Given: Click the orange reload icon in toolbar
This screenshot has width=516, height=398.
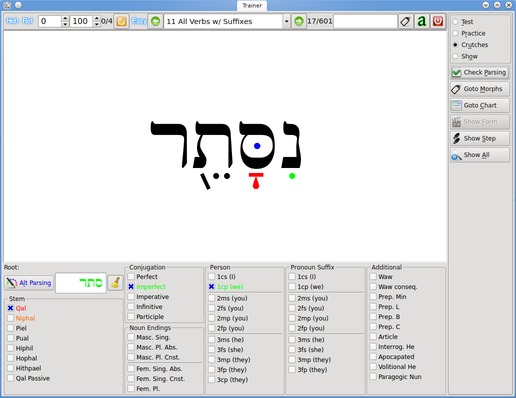Looking at the screenshot, I should (121, 21).
